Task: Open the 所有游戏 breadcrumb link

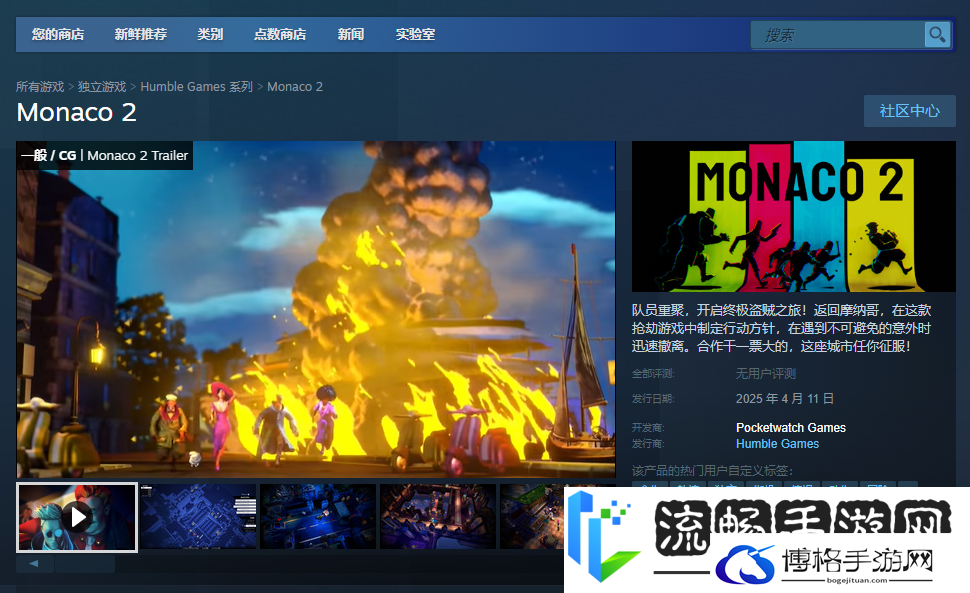Action: tap(40, 87)
